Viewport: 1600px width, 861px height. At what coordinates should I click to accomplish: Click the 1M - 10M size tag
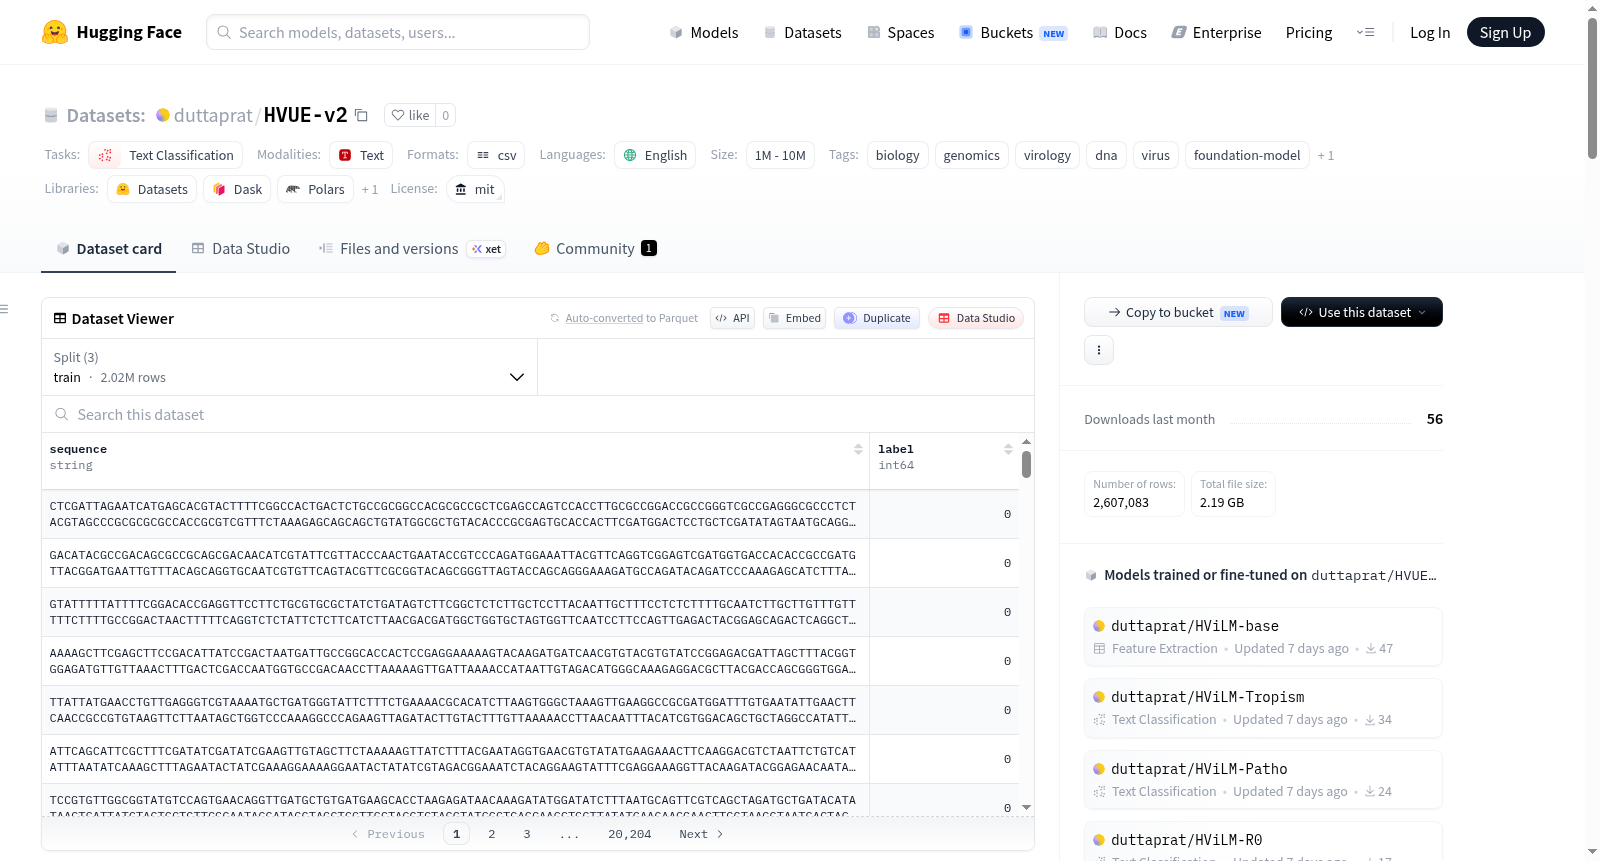780,155
